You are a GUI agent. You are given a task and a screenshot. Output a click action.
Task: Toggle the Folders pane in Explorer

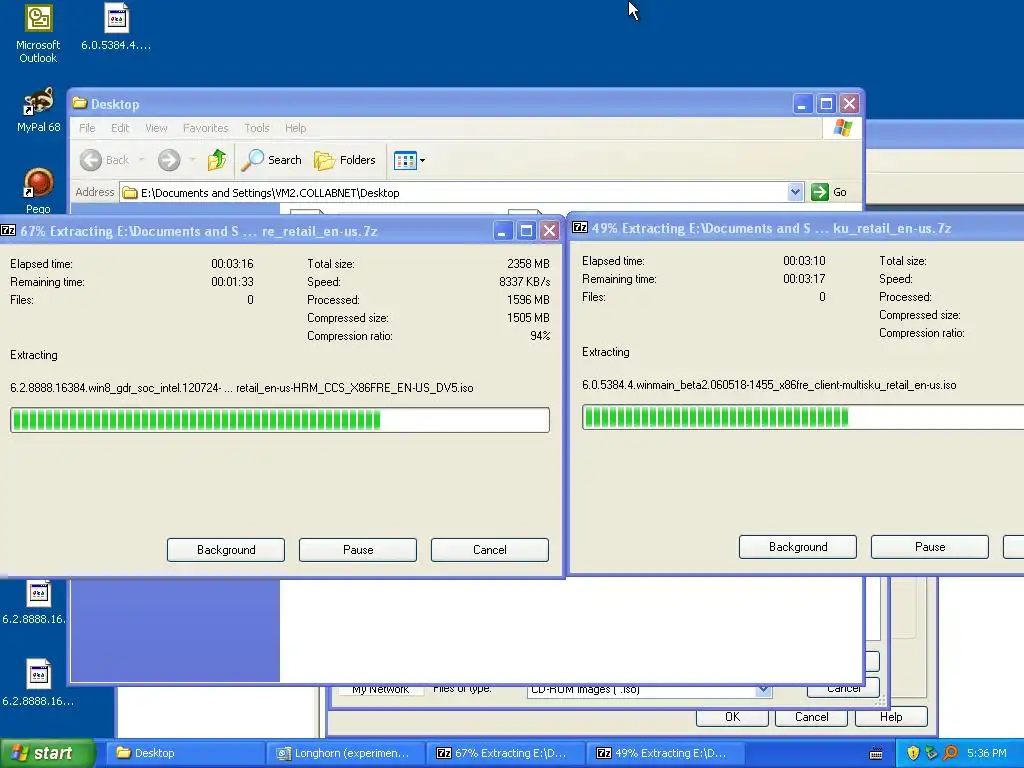point(345,160)
